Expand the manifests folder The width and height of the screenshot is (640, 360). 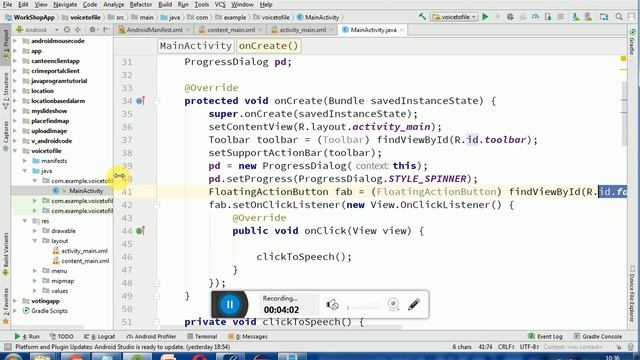pos(25,161)
